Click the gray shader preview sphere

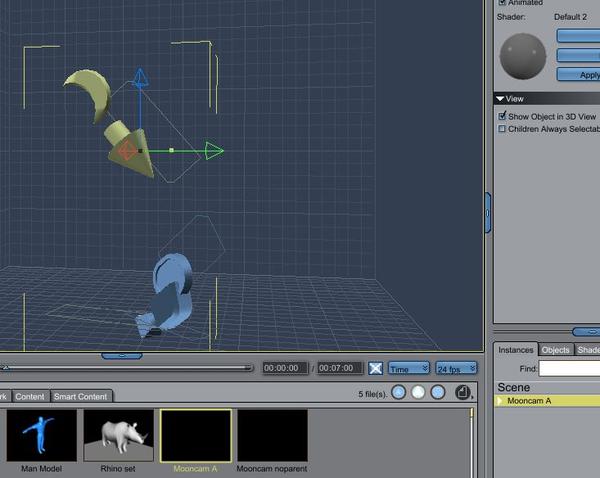coord(523,56)
